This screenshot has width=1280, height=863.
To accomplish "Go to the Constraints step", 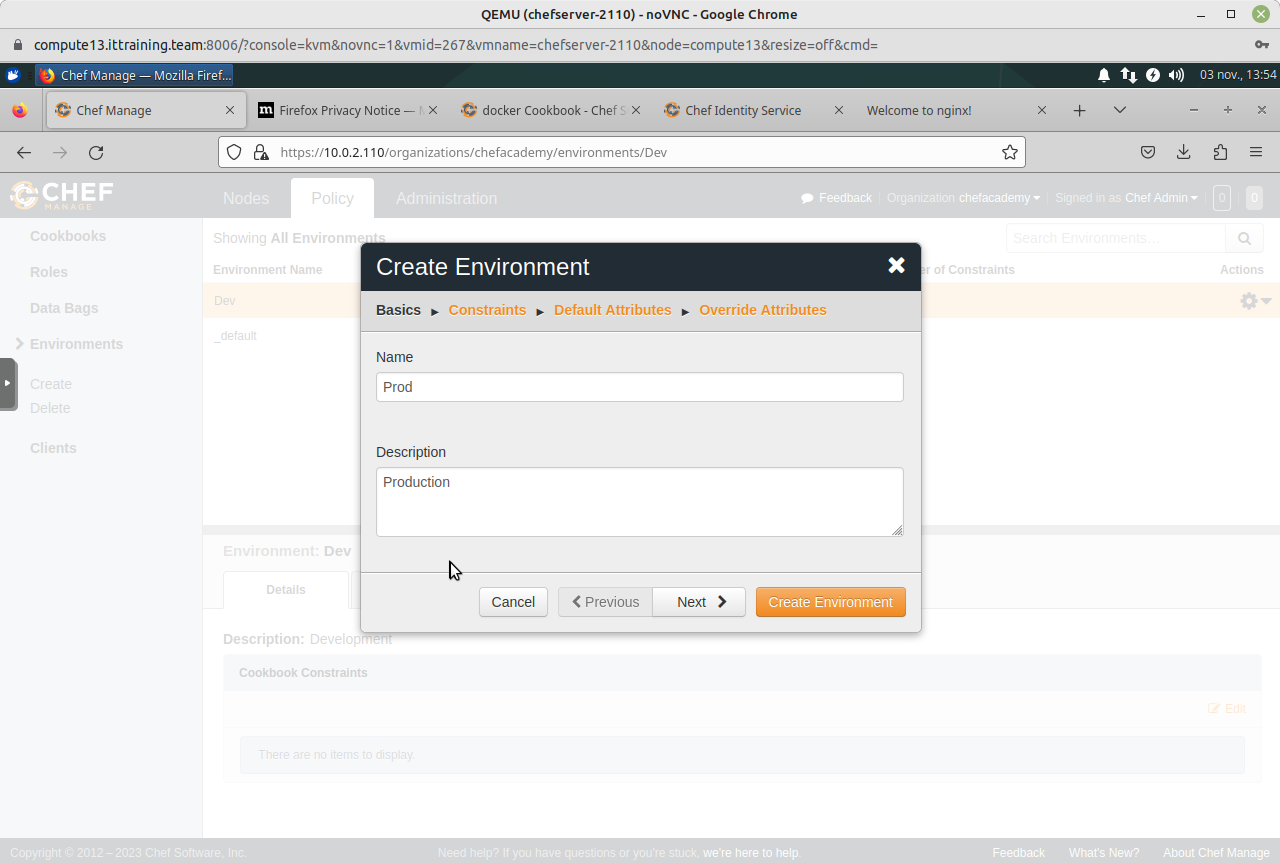I will point(487,310).
